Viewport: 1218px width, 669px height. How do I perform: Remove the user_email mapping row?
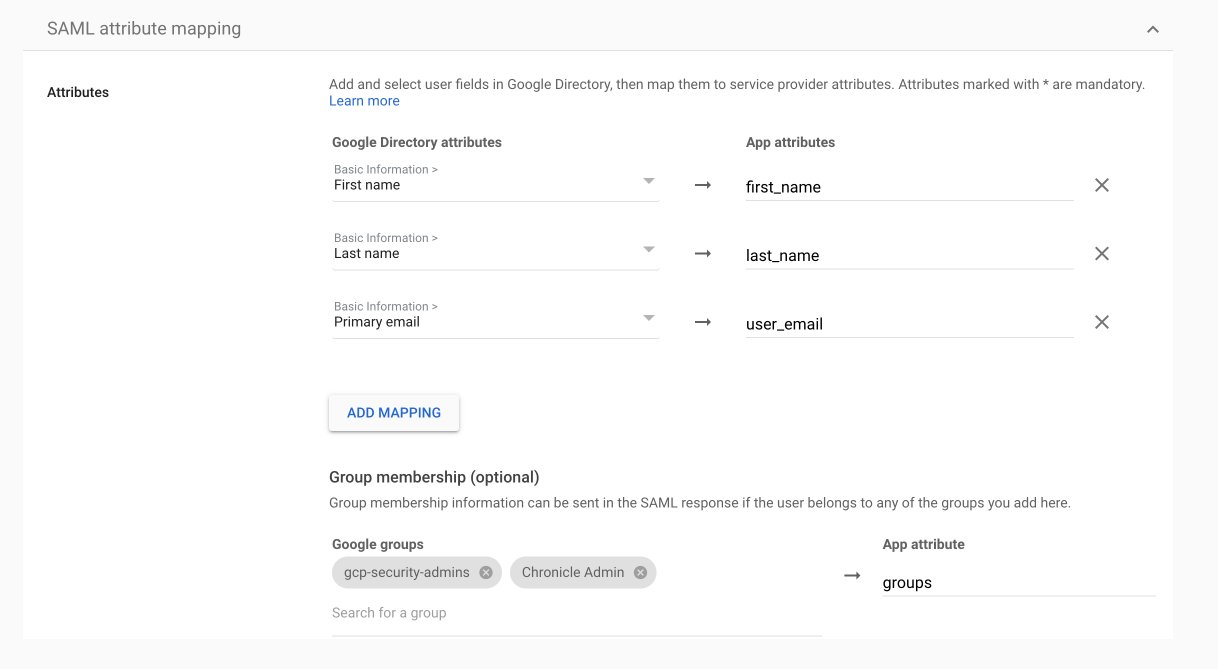tap(1101, 322)
